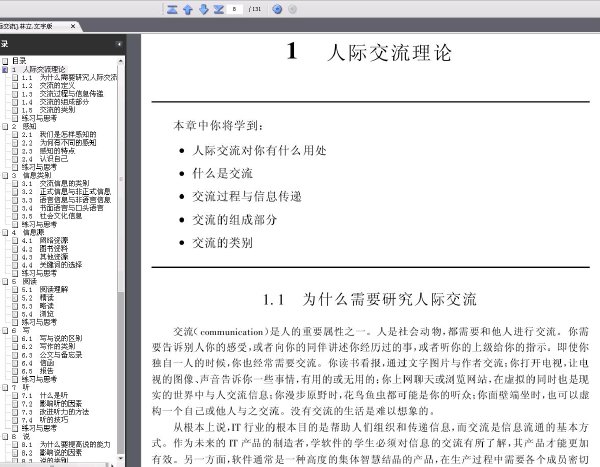Open bookmark 3.1 交流信息的类别
The height and width of the screenshot is (467, 600).
pyautogui.click(x=55, y=183)
